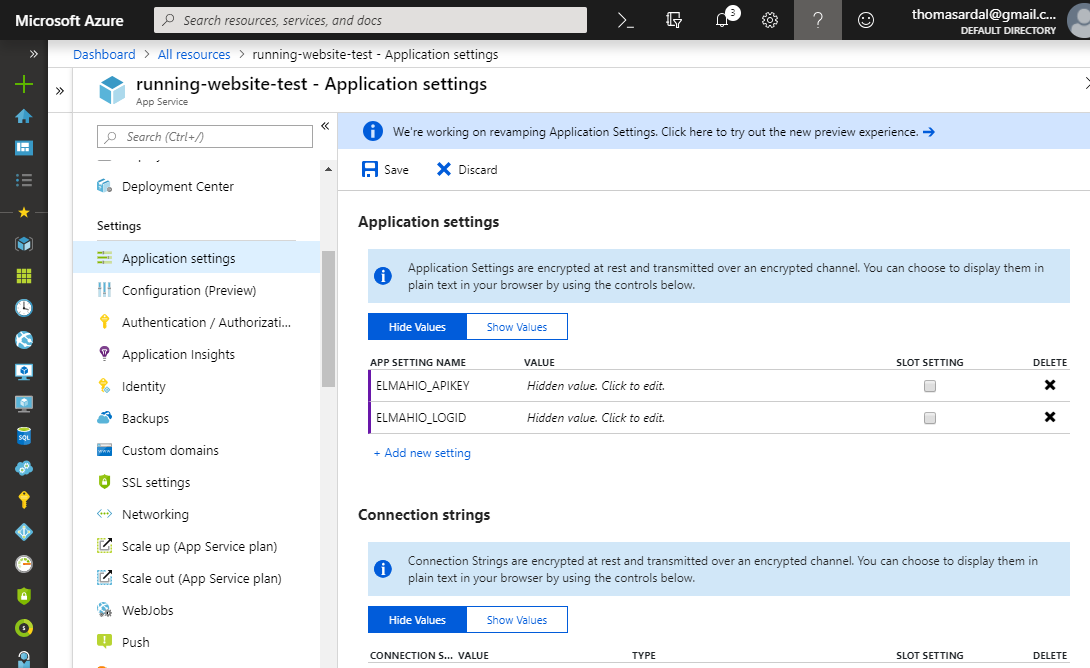The image size is (1090, 668).
Task: Click Add new setting link
Action: click(x=422, y=453)
